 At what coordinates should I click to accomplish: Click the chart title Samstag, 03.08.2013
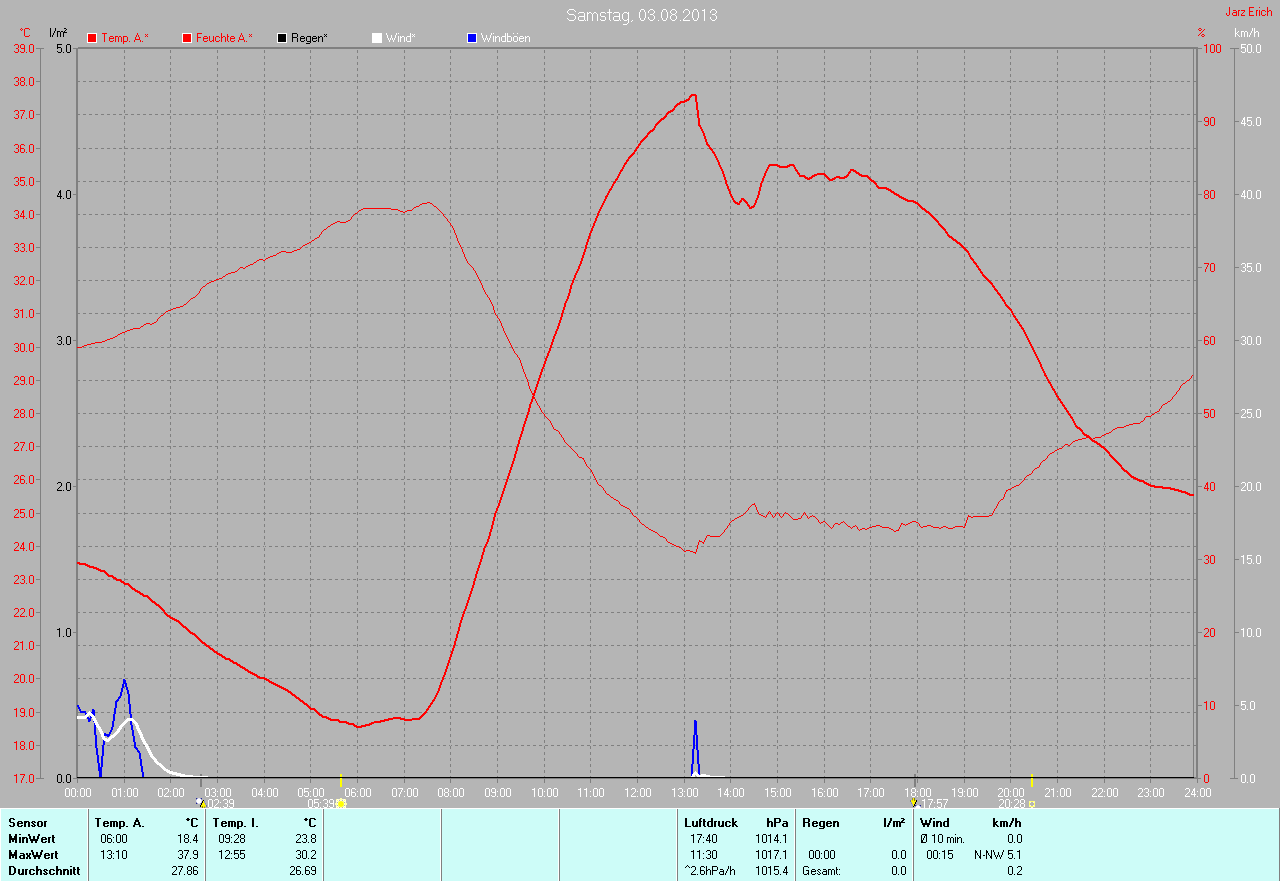coord(641,15)
